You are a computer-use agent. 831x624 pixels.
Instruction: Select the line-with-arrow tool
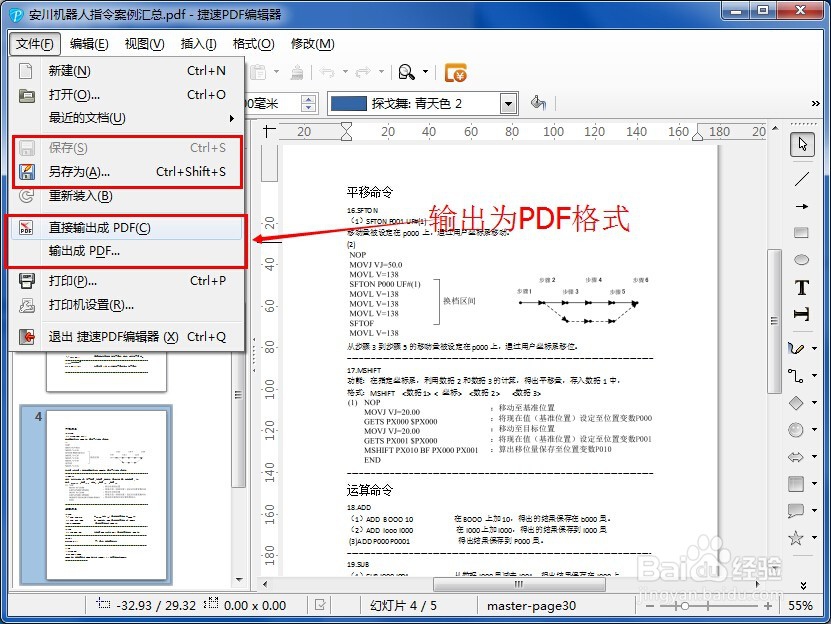tap(802, 206)
